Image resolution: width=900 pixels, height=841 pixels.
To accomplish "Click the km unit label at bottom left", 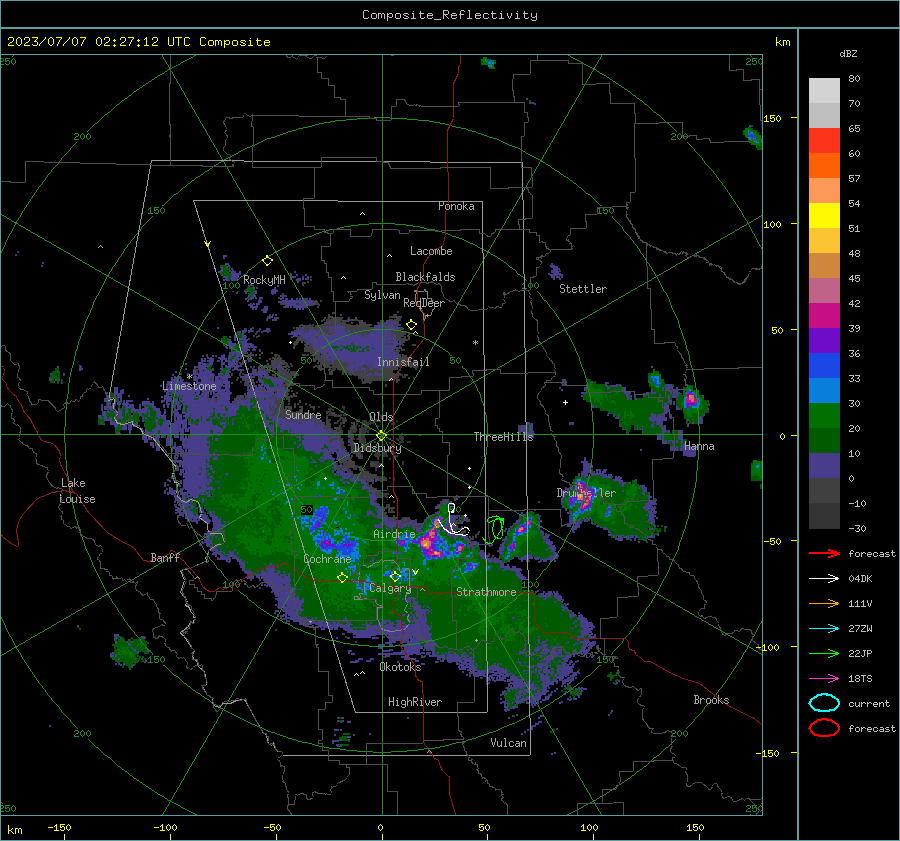I will coord(14,830).
